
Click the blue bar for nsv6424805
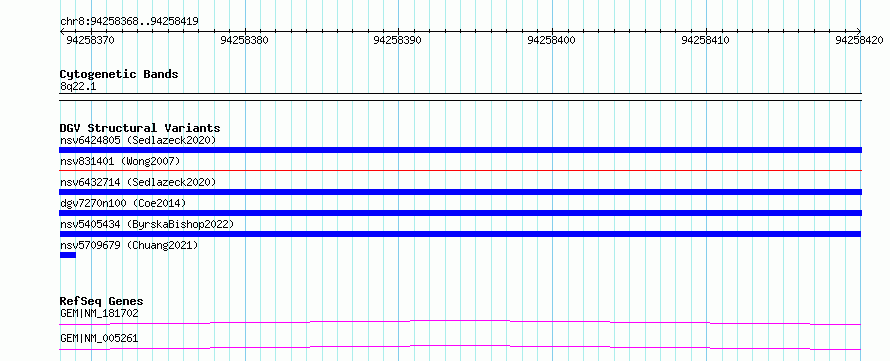click(x=460, y=150)
